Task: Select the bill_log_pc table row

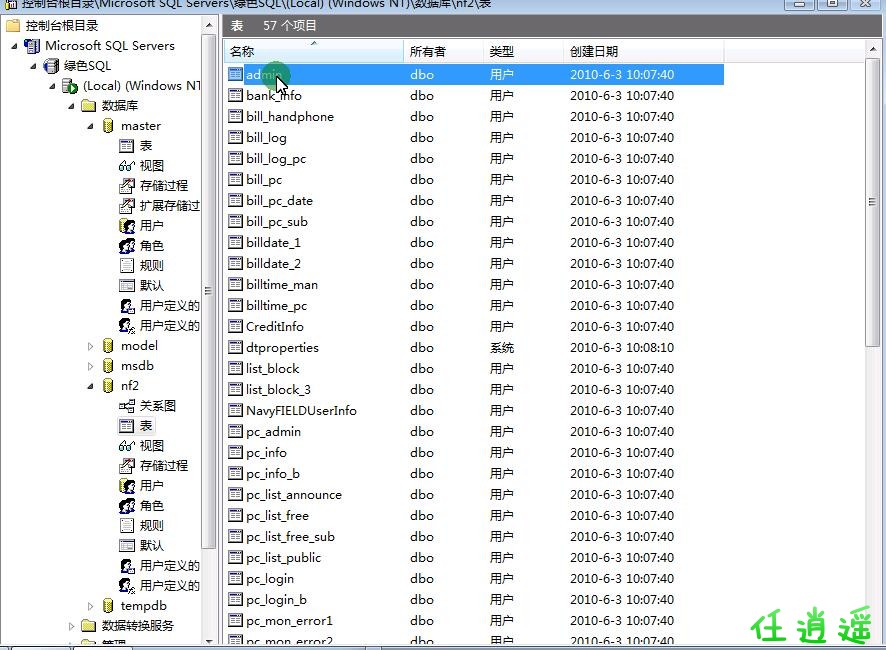Action: (475, 158)
